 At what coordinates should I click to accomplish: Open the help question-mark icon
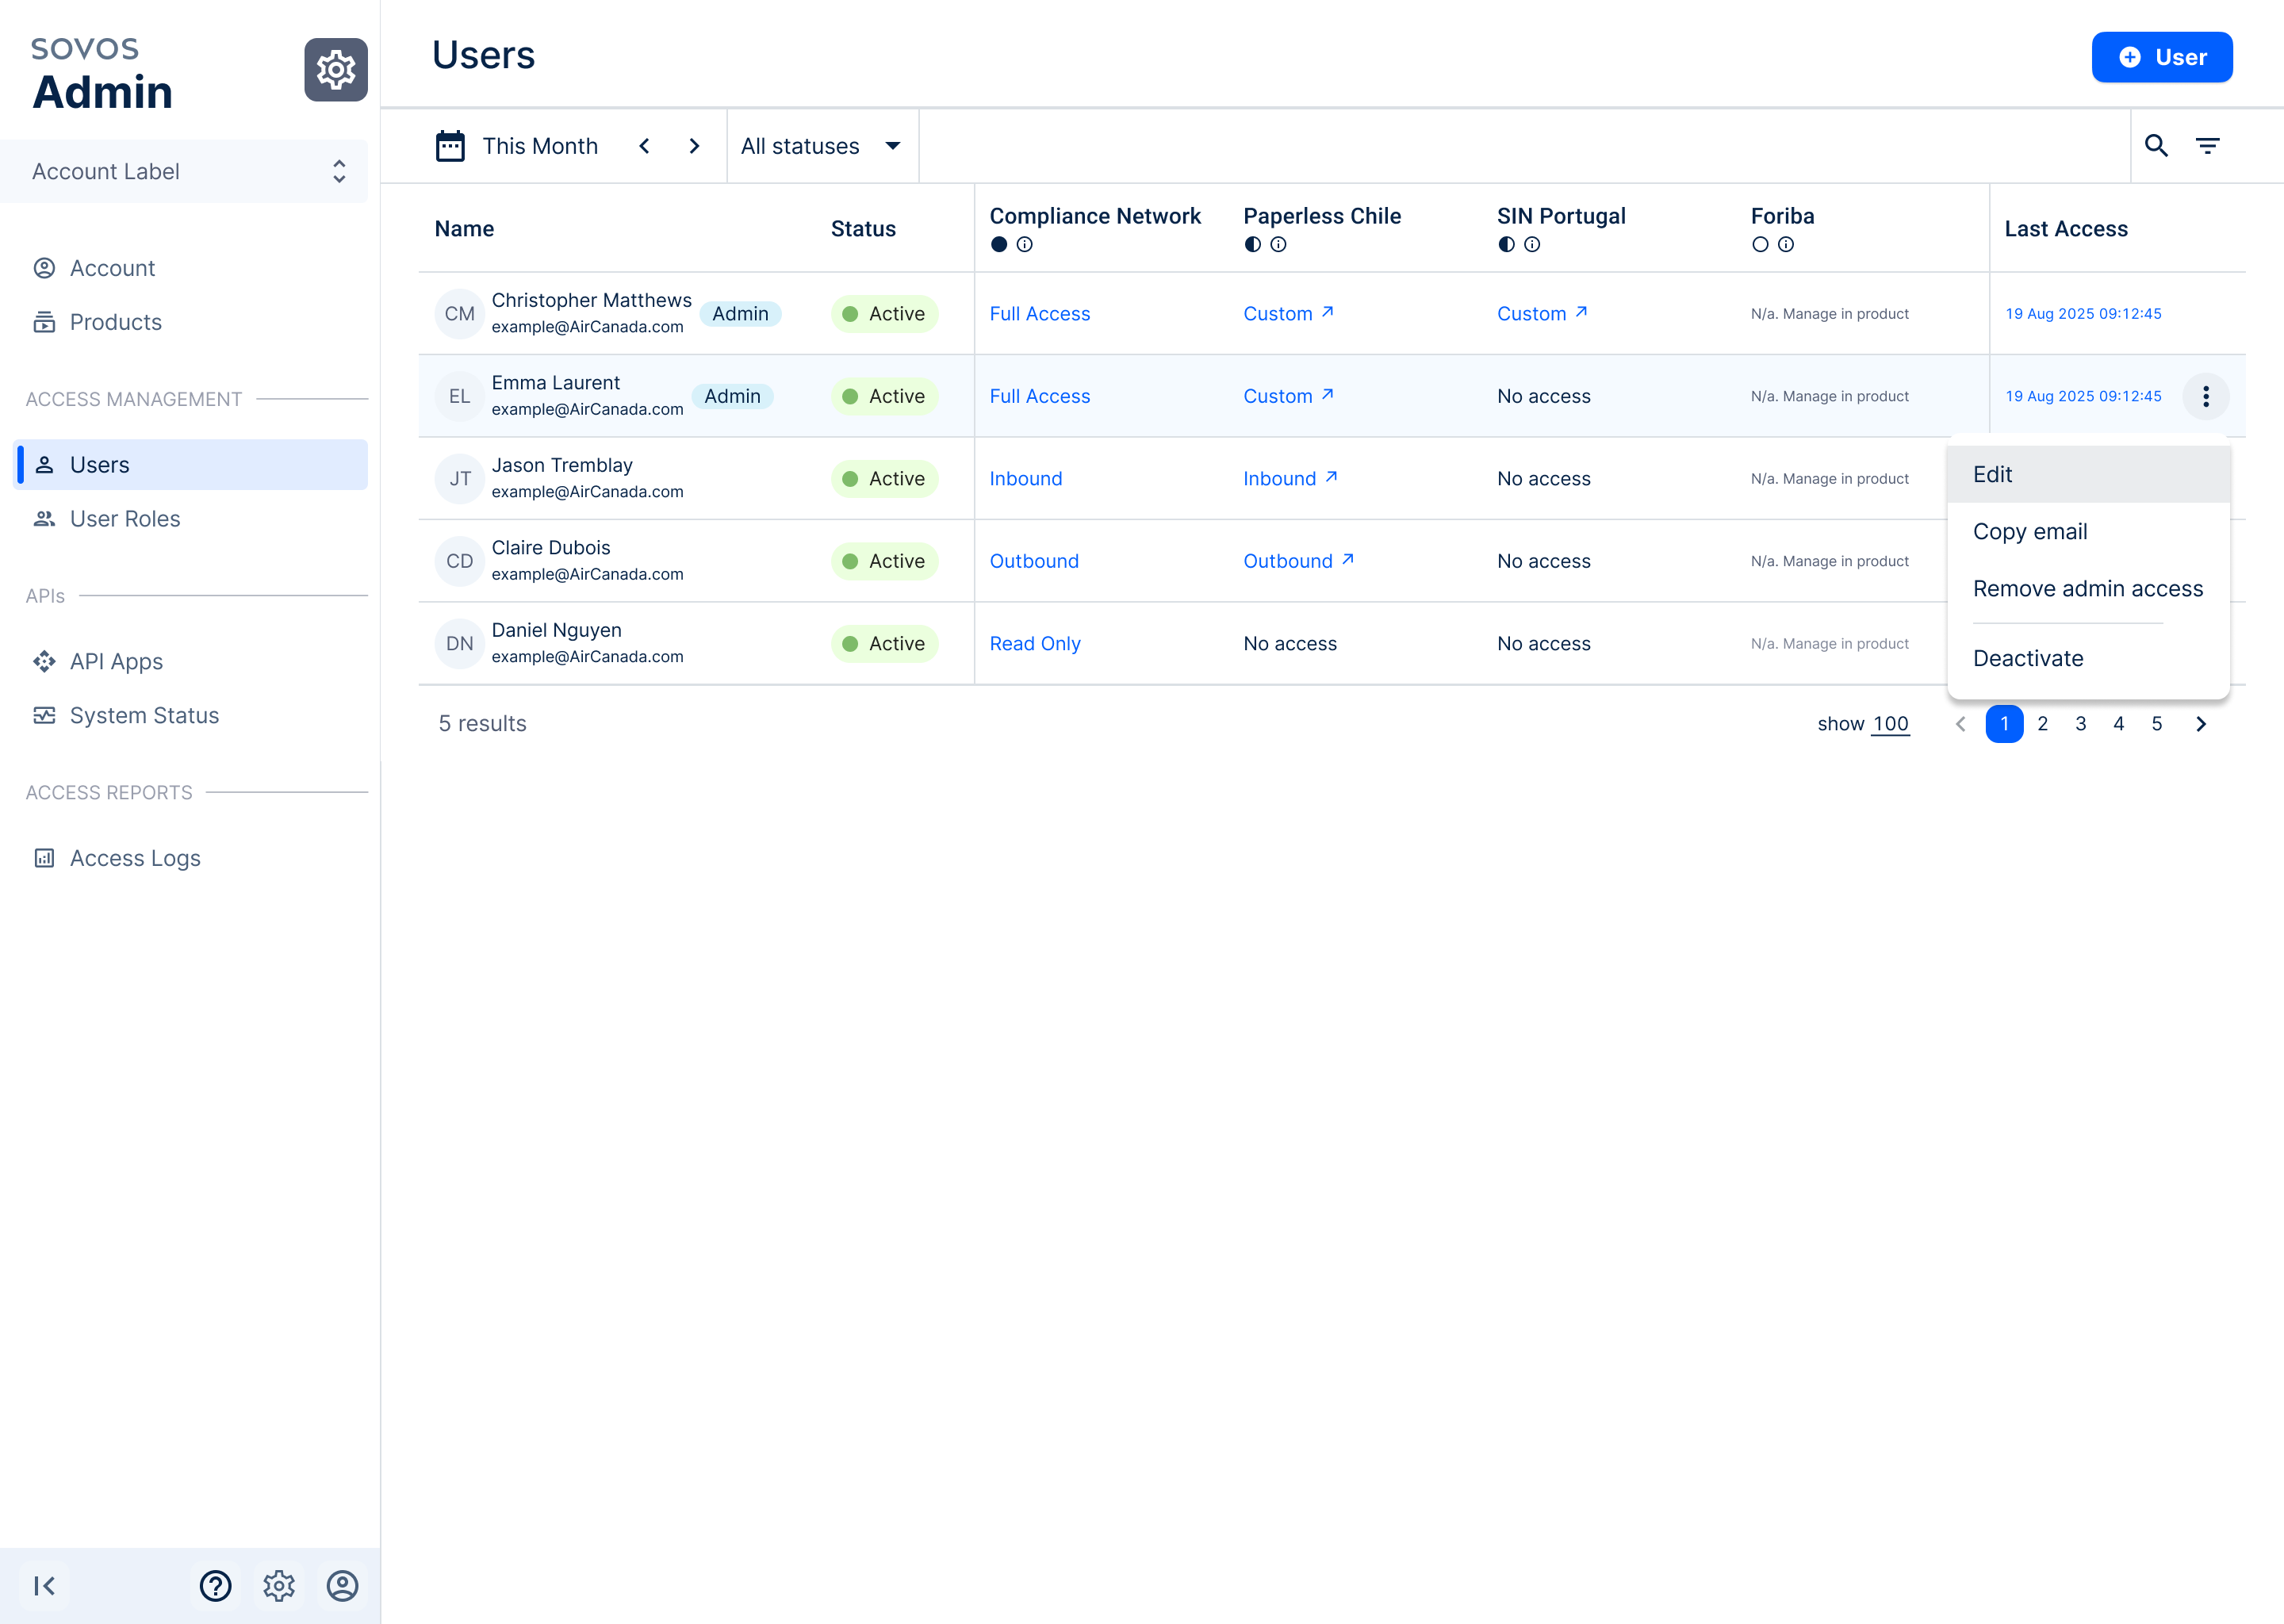(x=215, y=1585)
